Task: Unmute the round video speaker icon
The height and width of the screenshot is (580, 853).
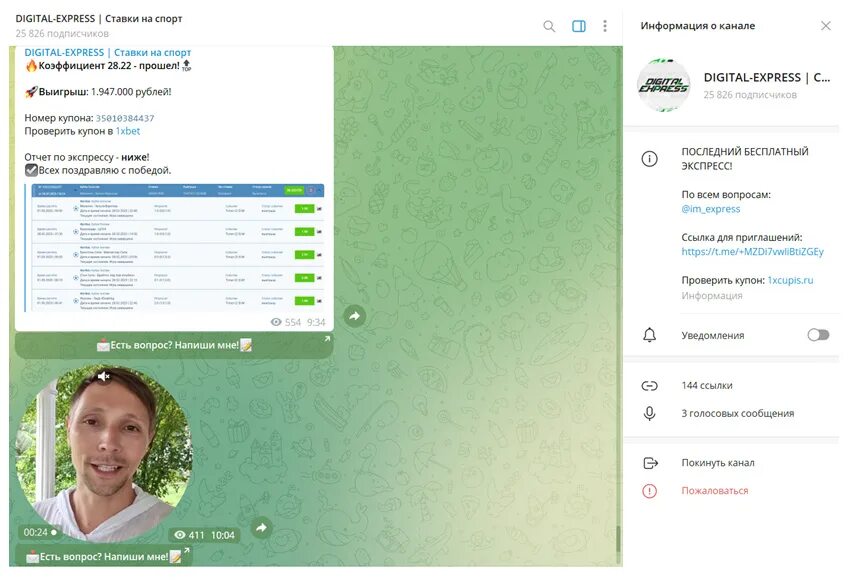Action: (103, 376)
